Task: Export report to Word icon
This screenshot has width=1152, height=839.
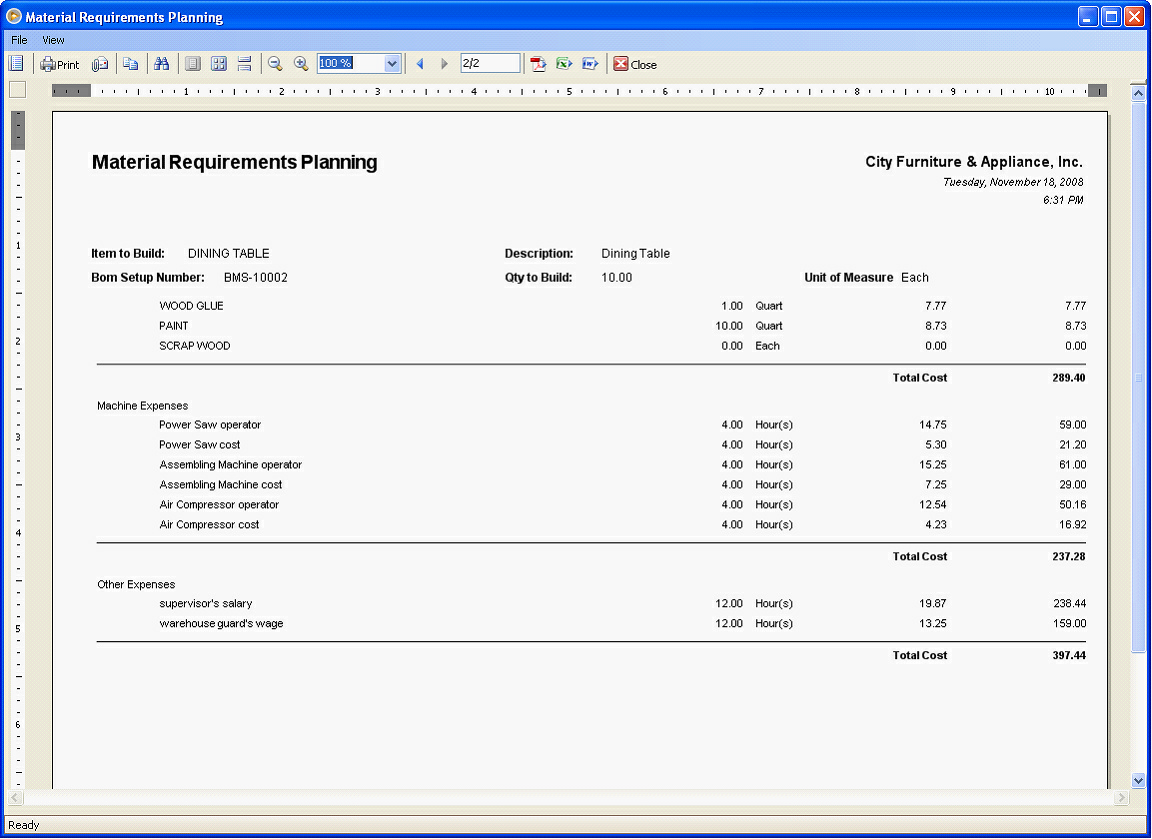Action: pyautogui.click(x=590, y=64)
